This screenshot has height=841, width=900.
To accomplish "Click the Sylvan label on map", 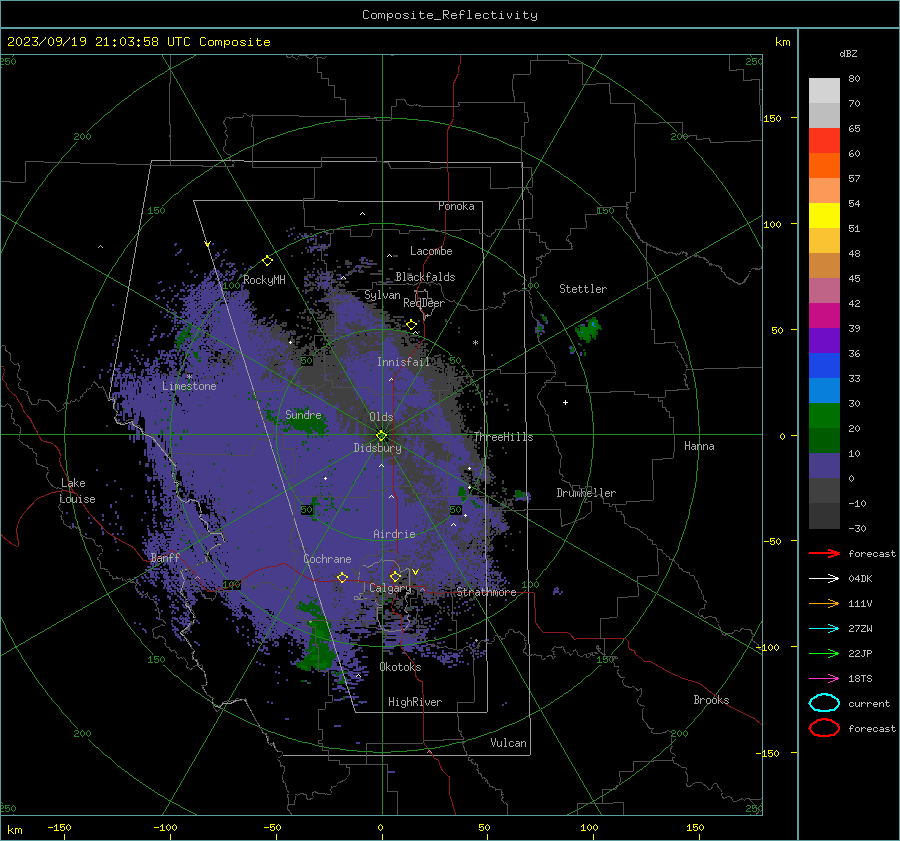I will (x=382, y=295).
